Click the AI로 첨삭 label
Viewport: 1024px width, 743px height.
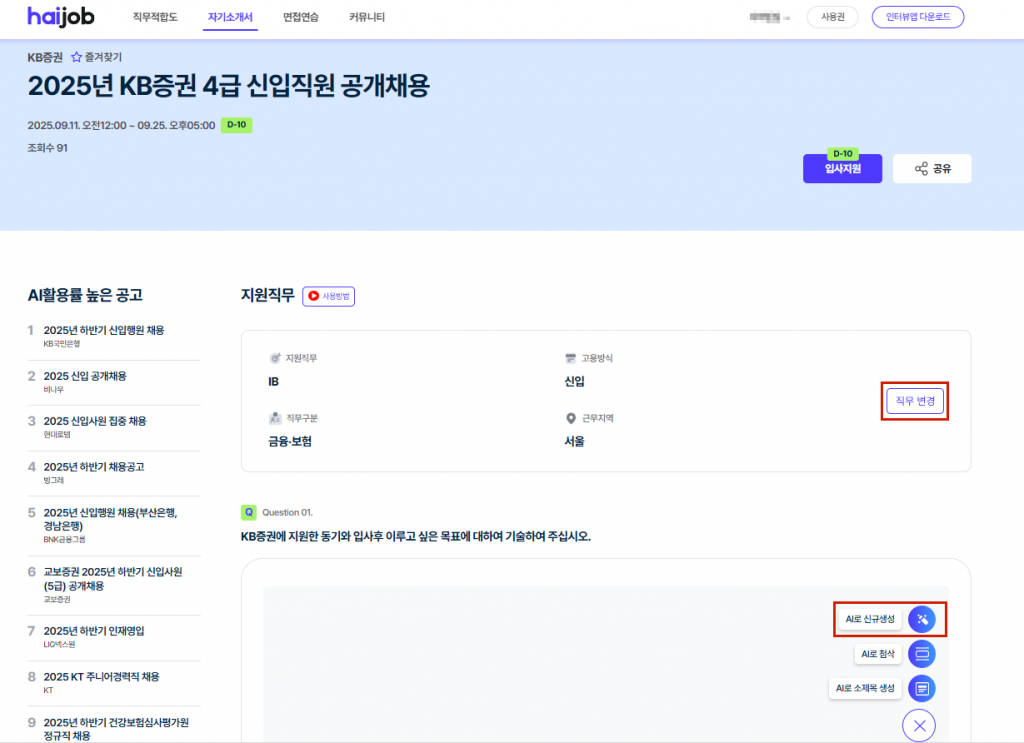[877, 654]
